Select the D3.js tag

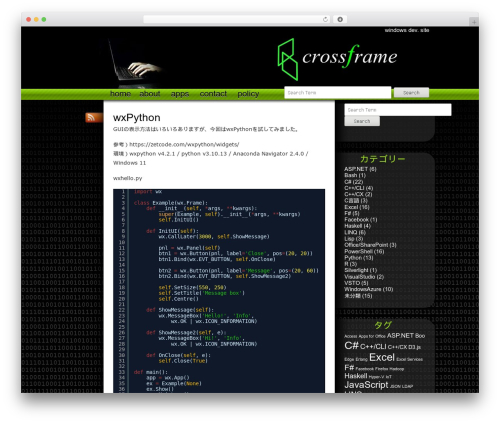(415, 347)
